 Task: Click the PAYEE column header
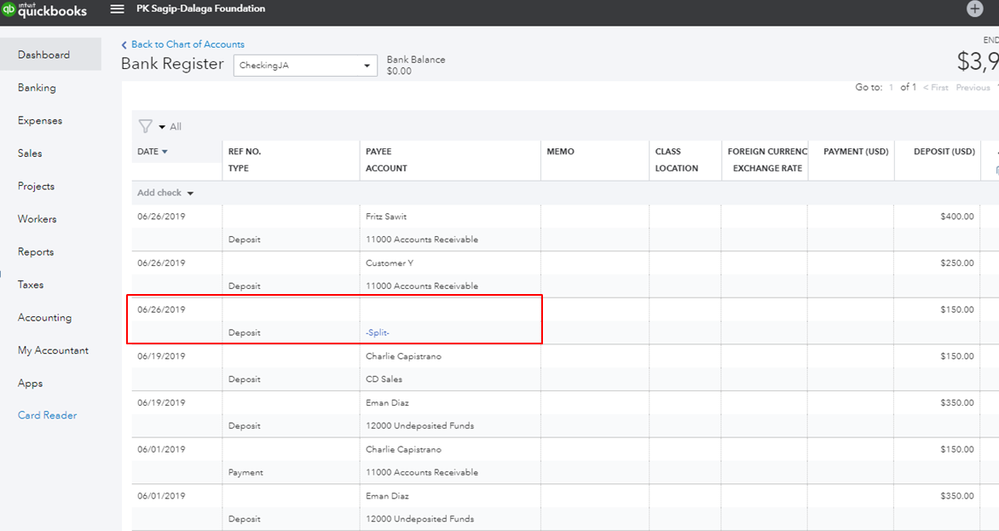379,152
